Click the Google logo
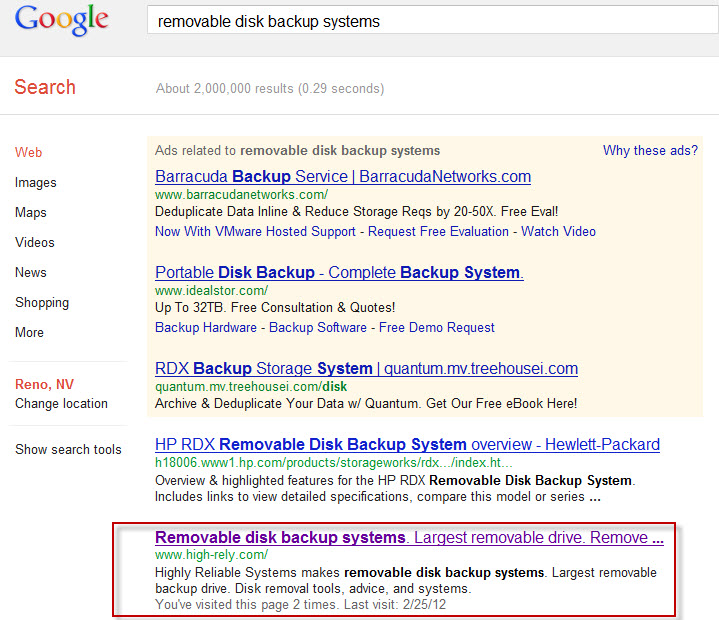This screenshot has height=620, width=719. [61, 20]
